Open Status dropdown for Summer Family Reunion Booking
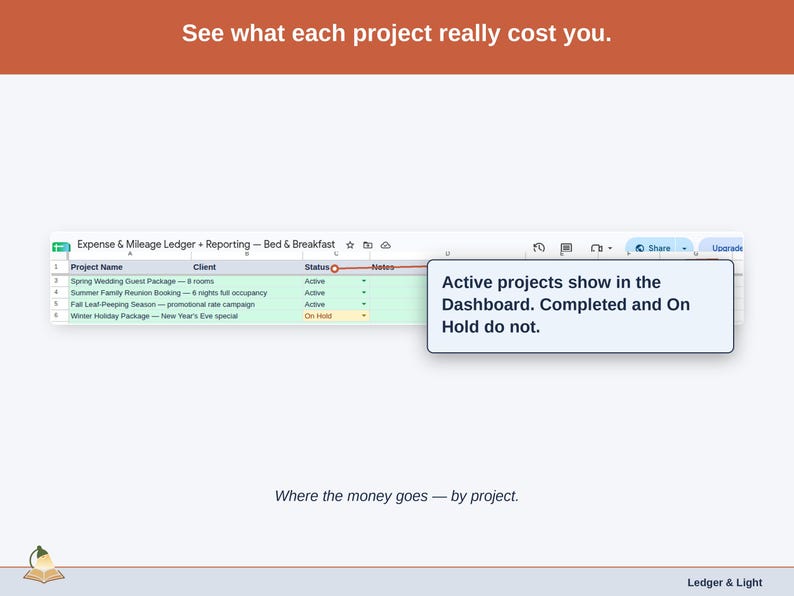Image resolution: width=794 pixels, height=596 pixels. tap(364, 293)
